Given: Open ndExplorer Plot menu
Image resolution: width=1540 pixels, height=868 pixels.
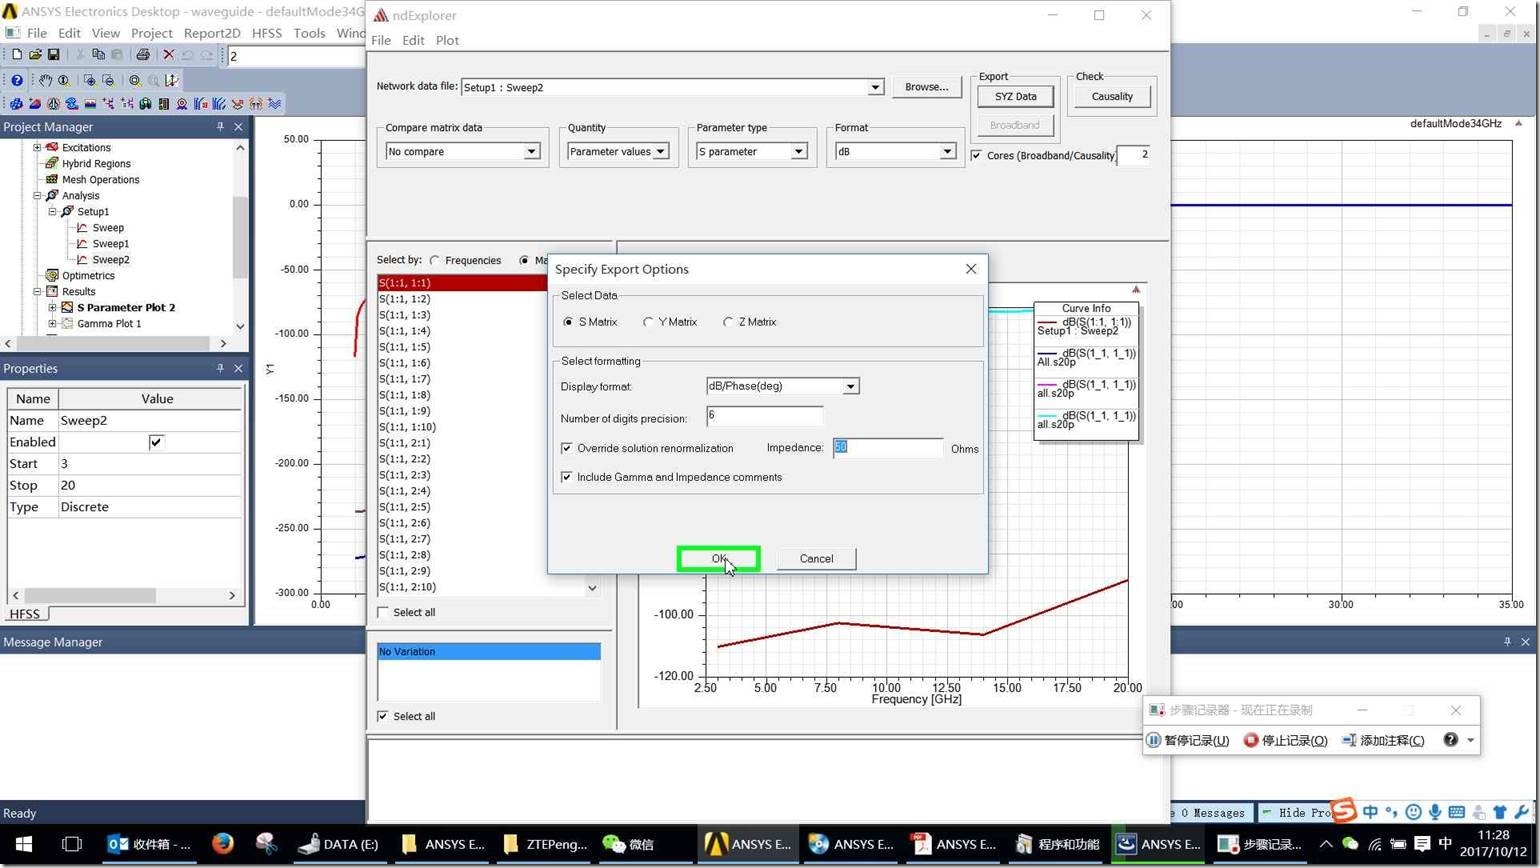Looking at the screenshot, I should [x=447, y=40].
